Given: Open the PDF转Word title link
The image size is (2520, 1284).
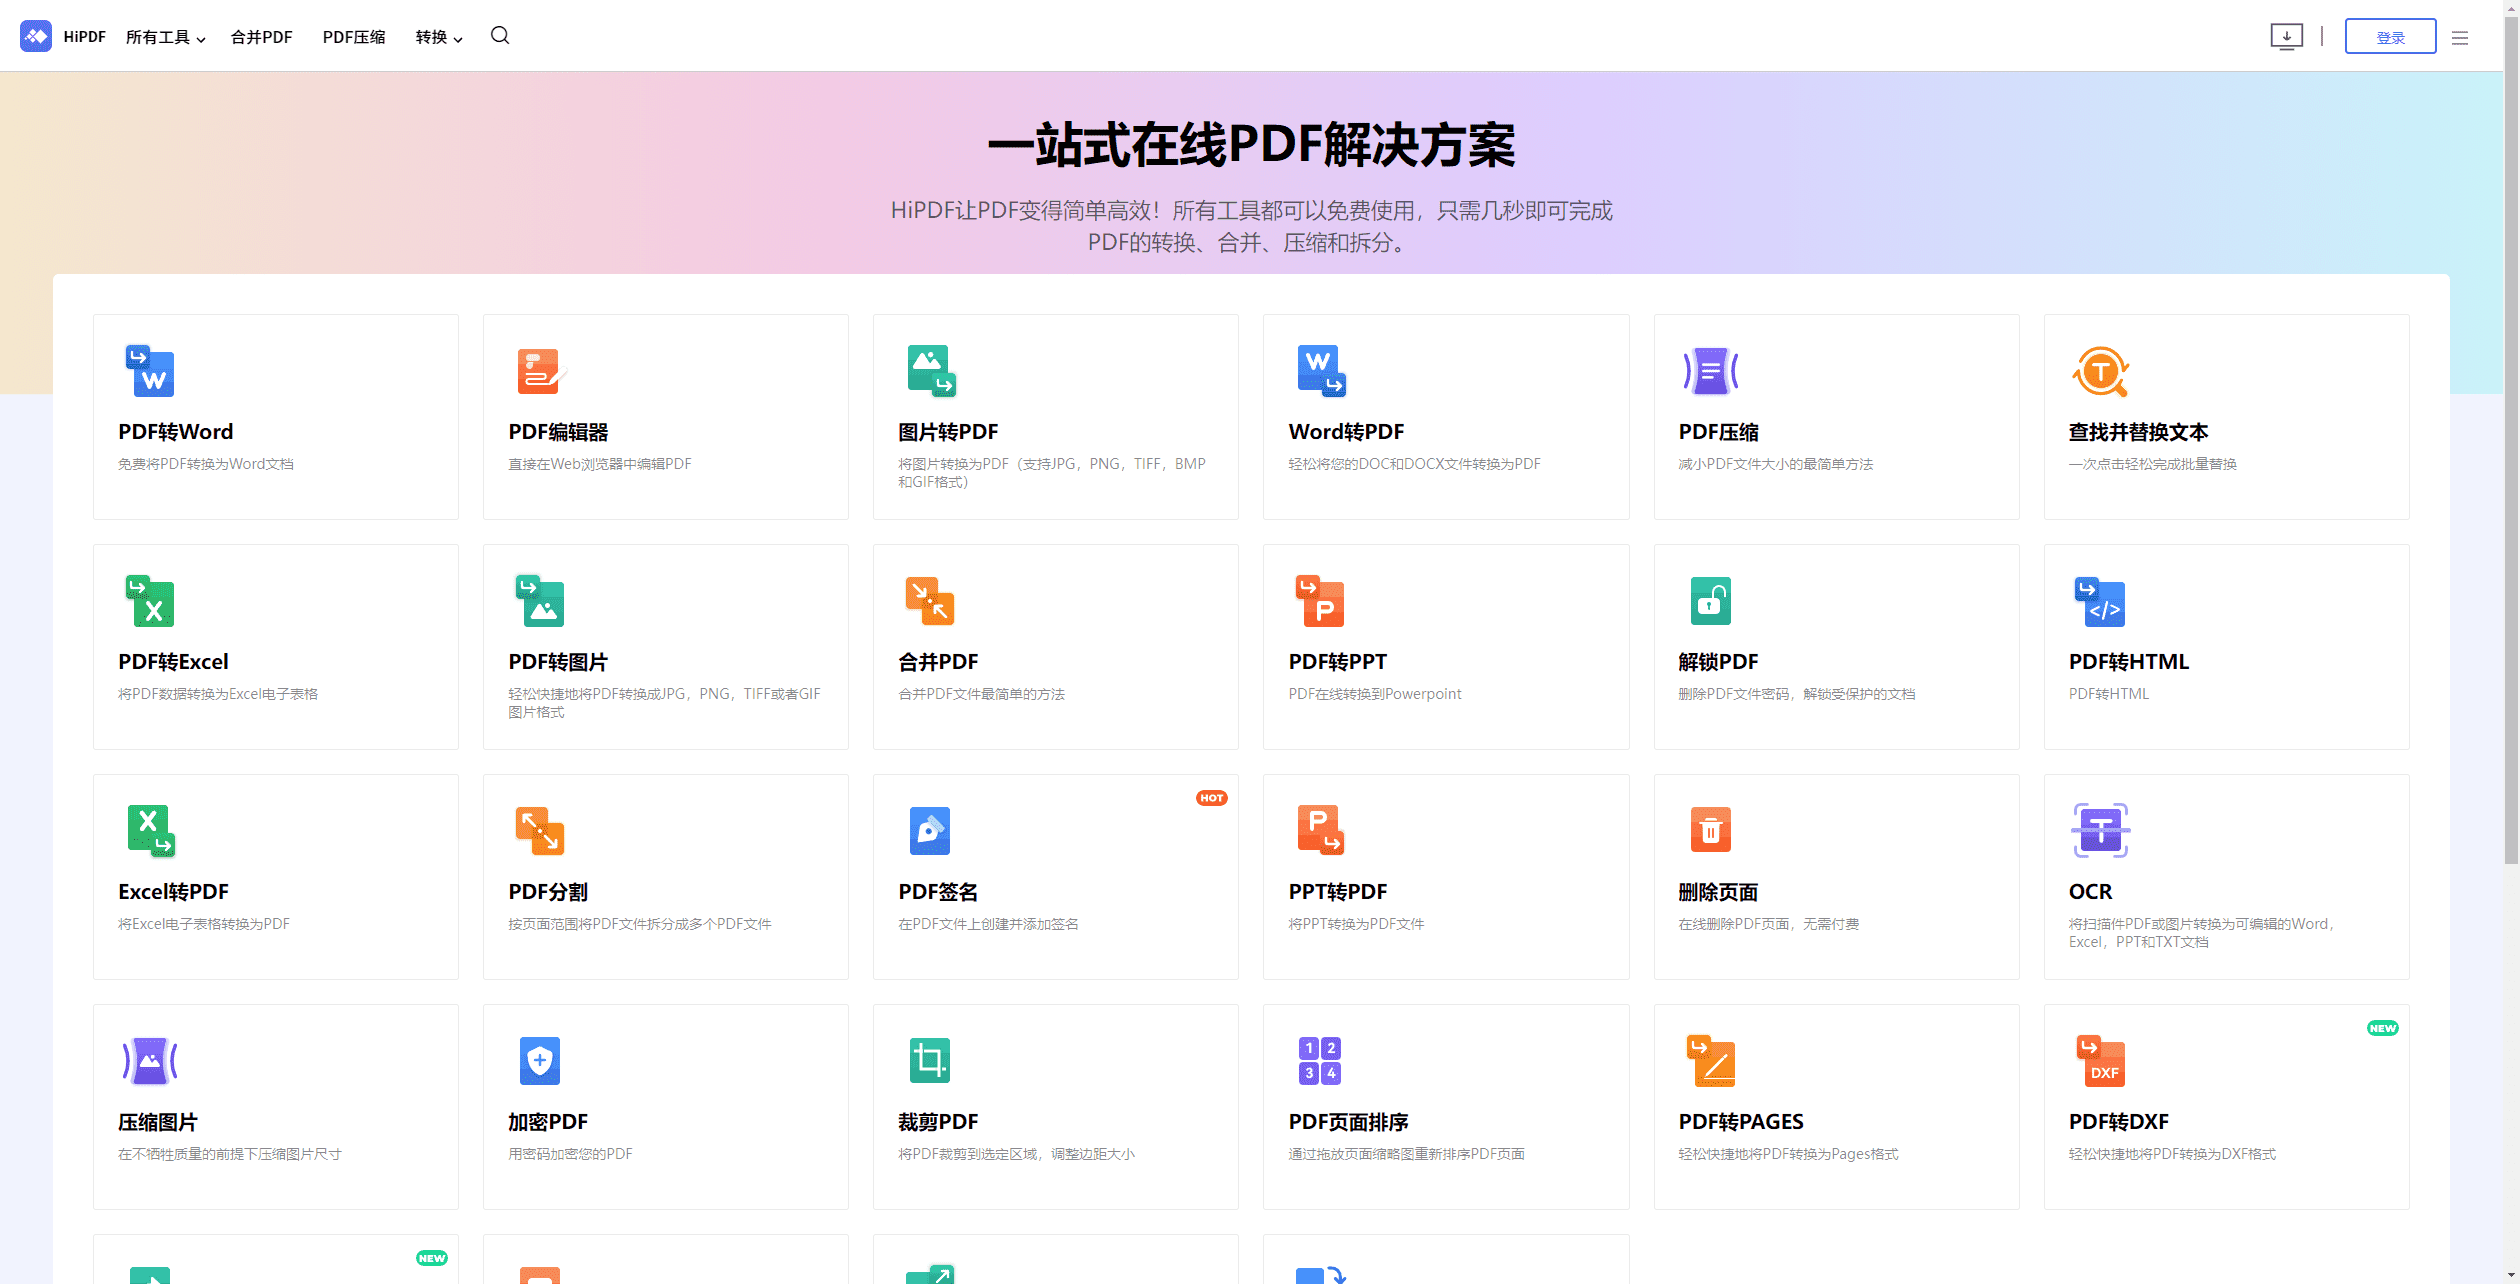Looking at the screenshot, I should [176, 432].
